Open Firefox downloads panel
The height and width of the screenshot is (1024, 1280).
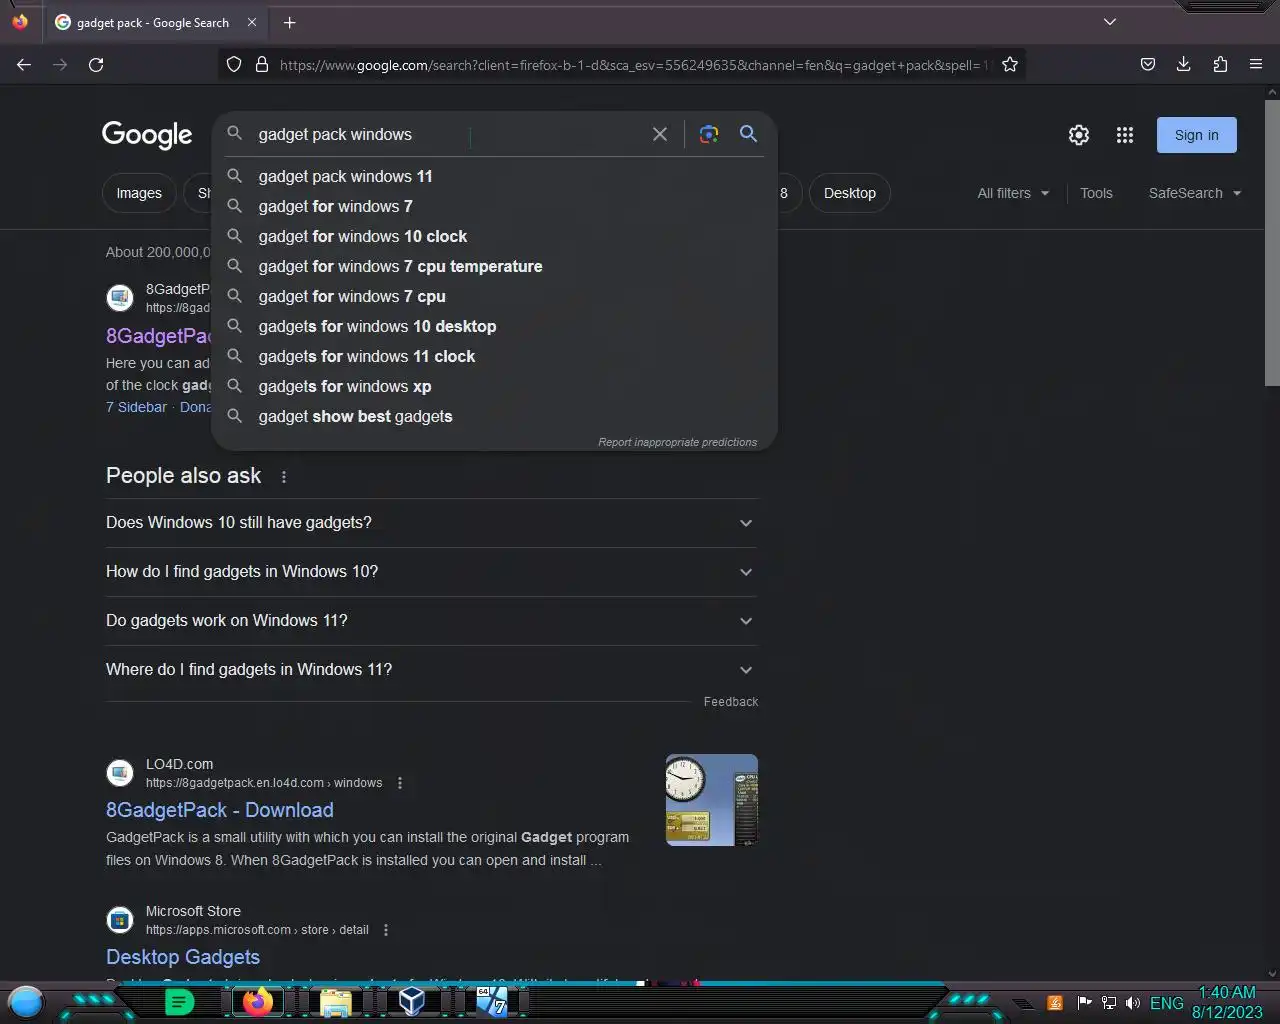[1184, 64]
